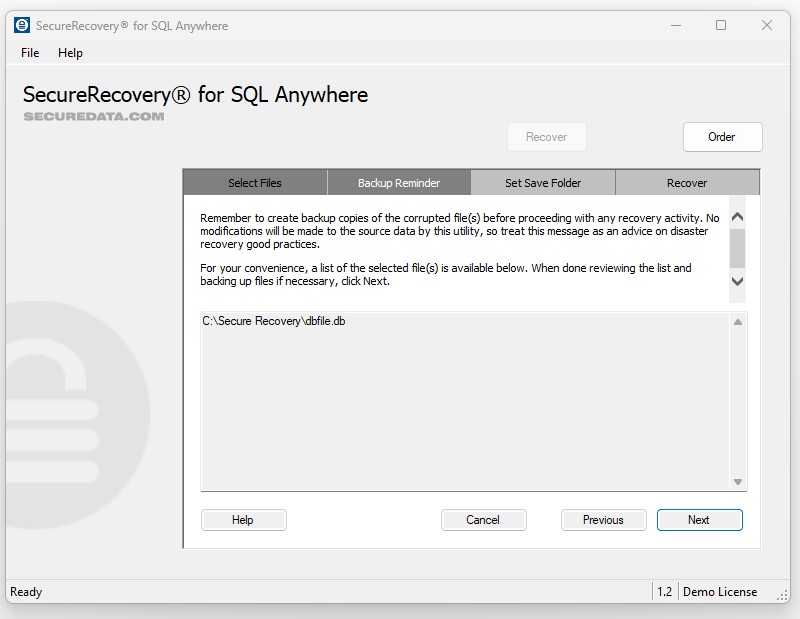Go to the Set Save Folder tab

[543, 183]
